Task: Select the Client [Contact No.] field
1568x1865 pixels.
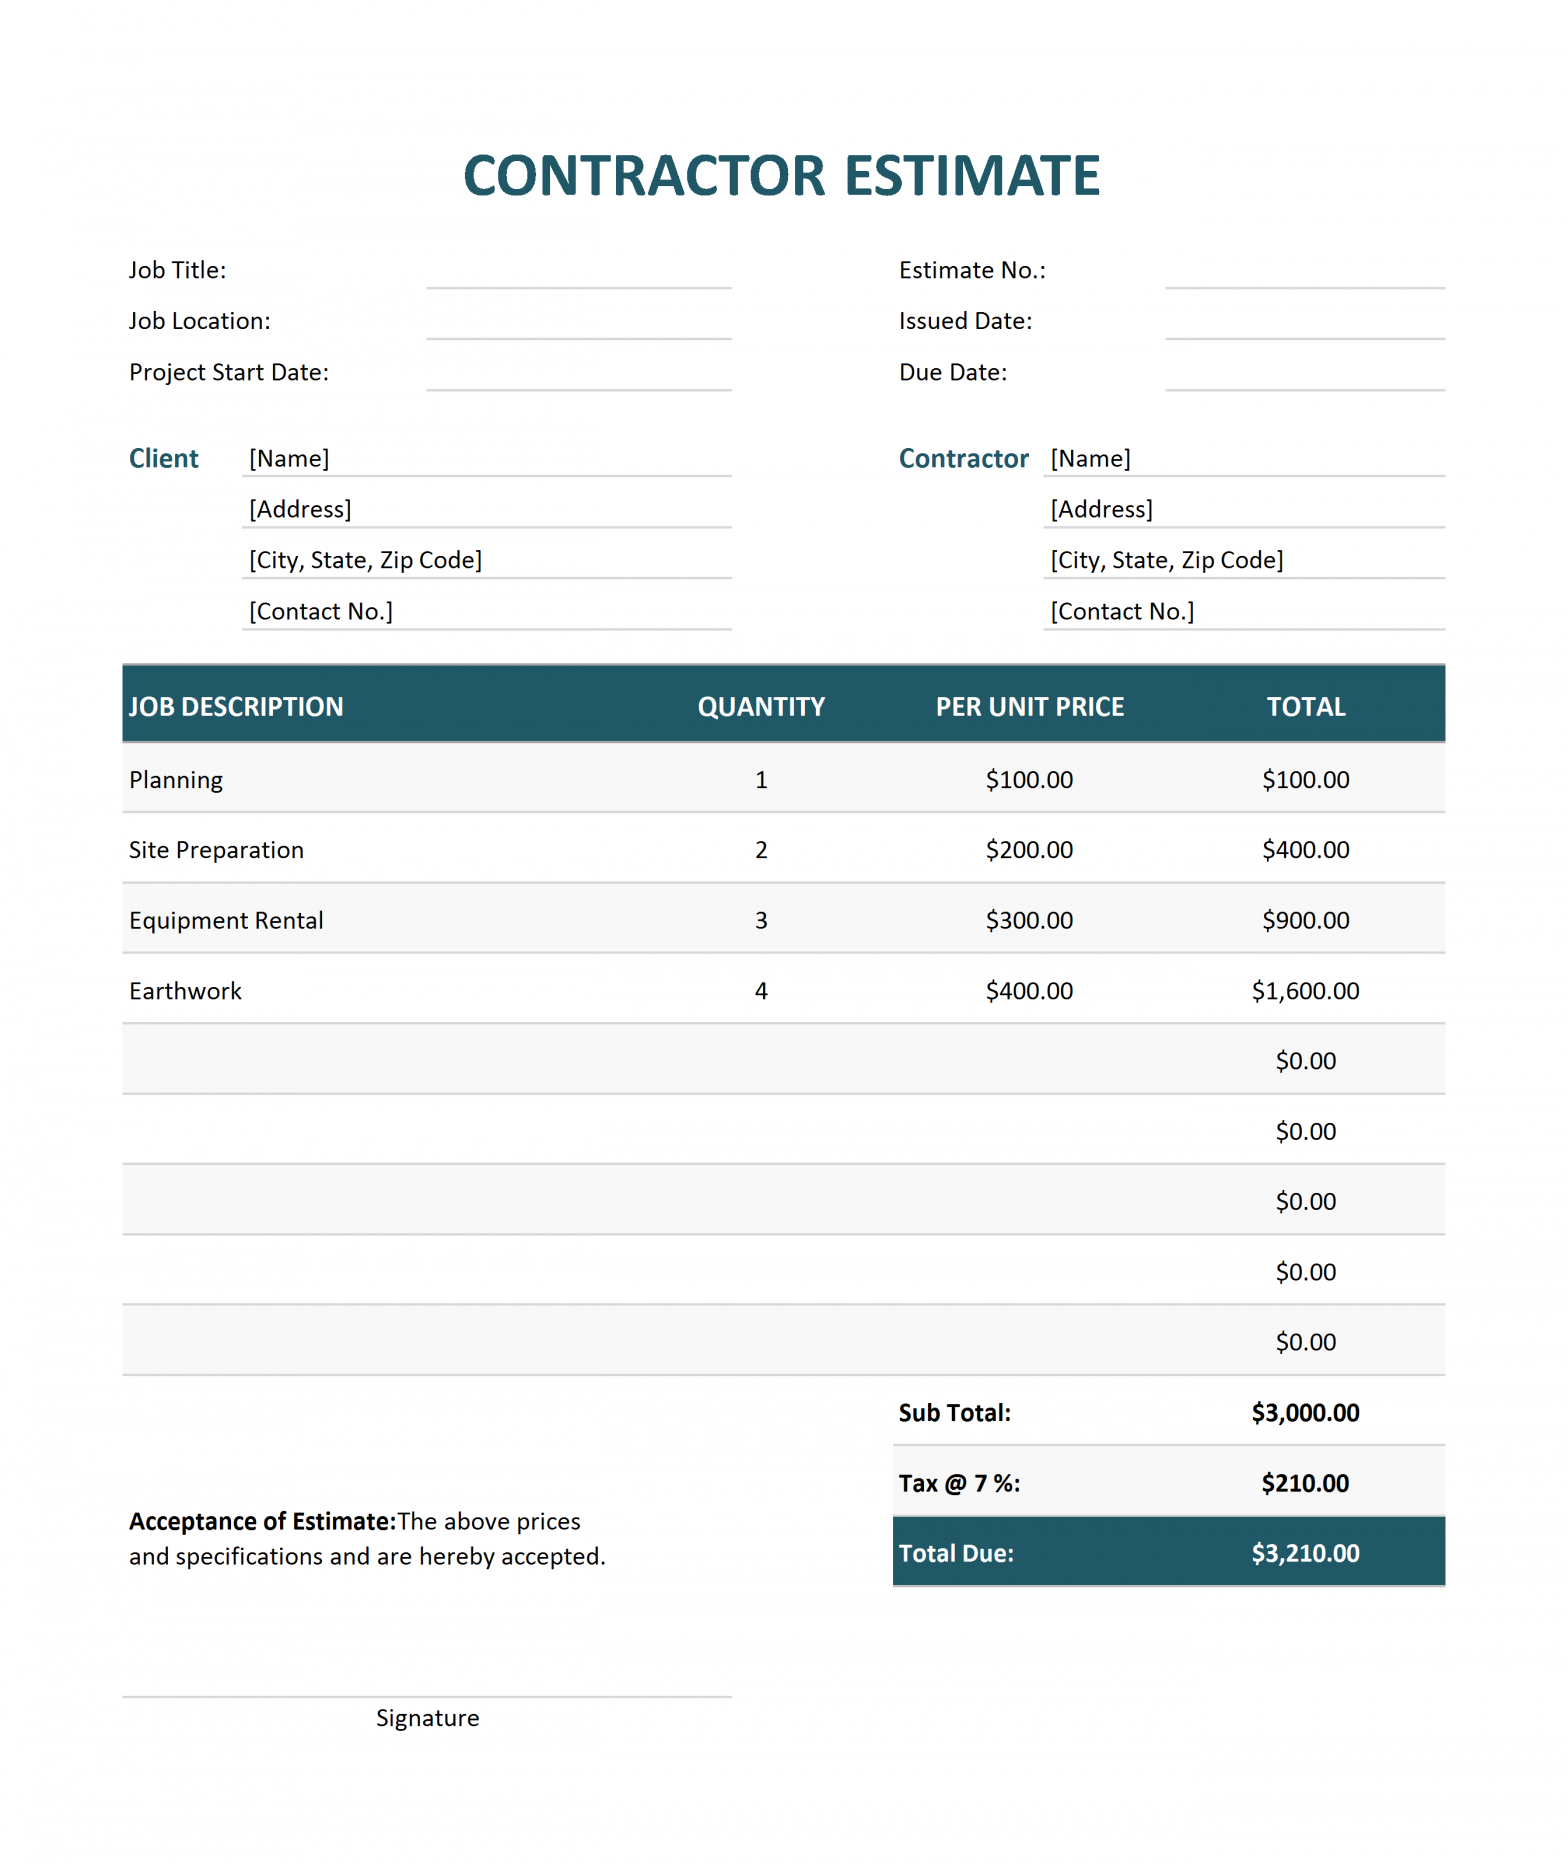Action: (x=487, y=611)
